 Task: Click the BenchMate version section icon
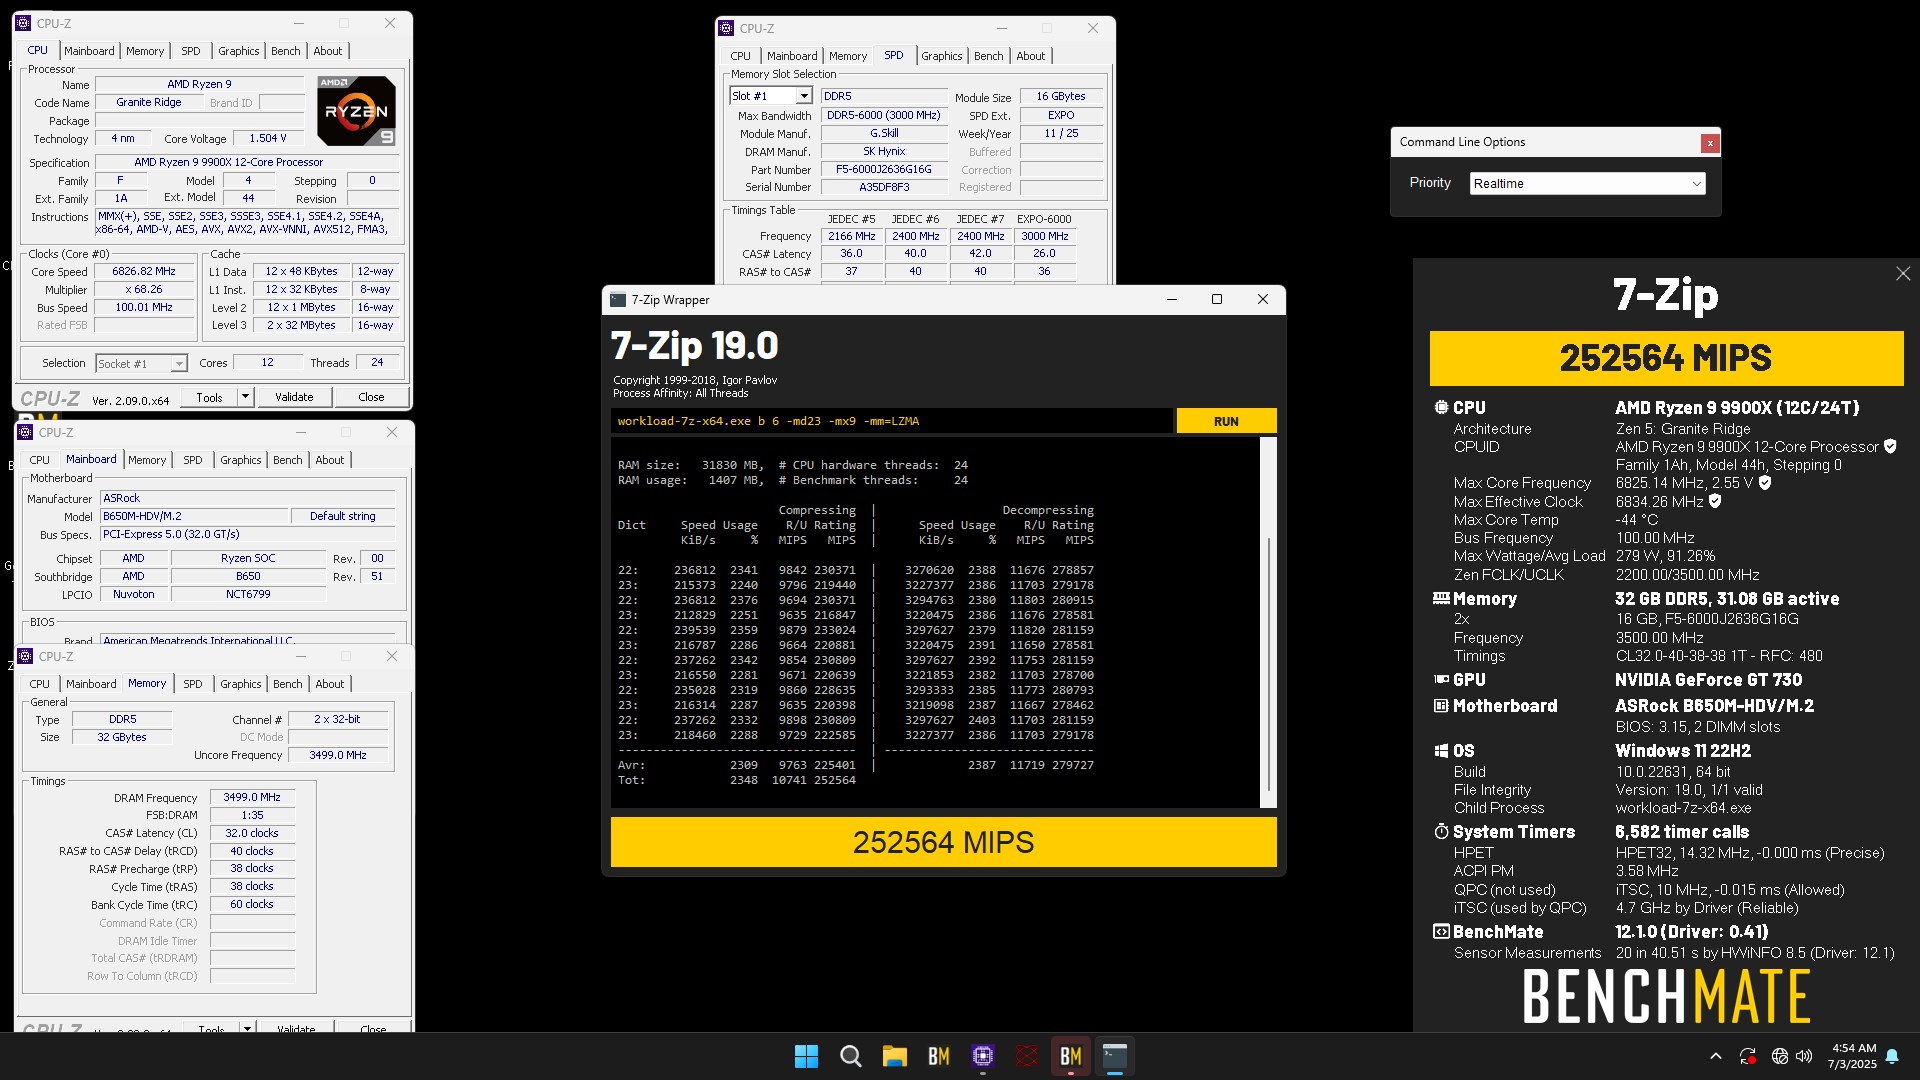tap(1441, 932)
